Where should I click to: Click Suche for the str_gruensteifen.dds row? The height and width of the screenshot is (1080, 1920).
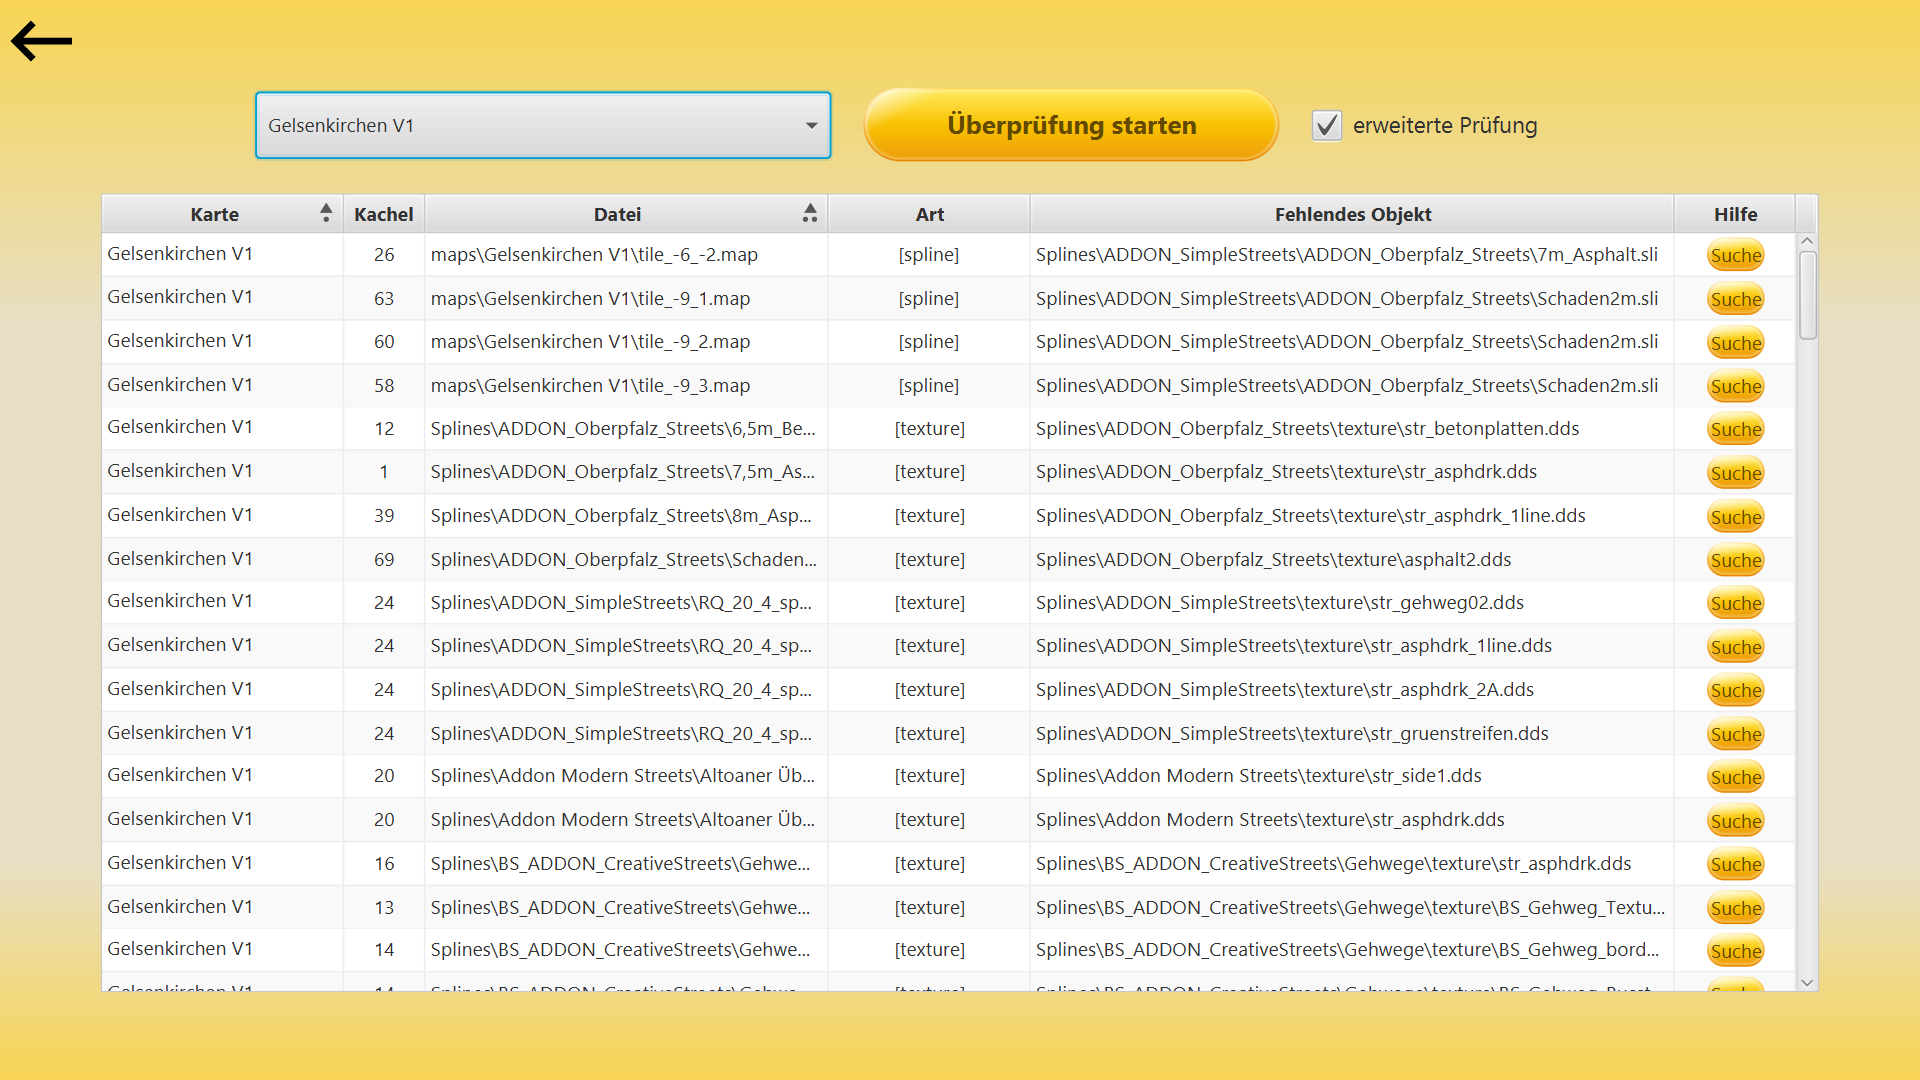coord(1735,735)
